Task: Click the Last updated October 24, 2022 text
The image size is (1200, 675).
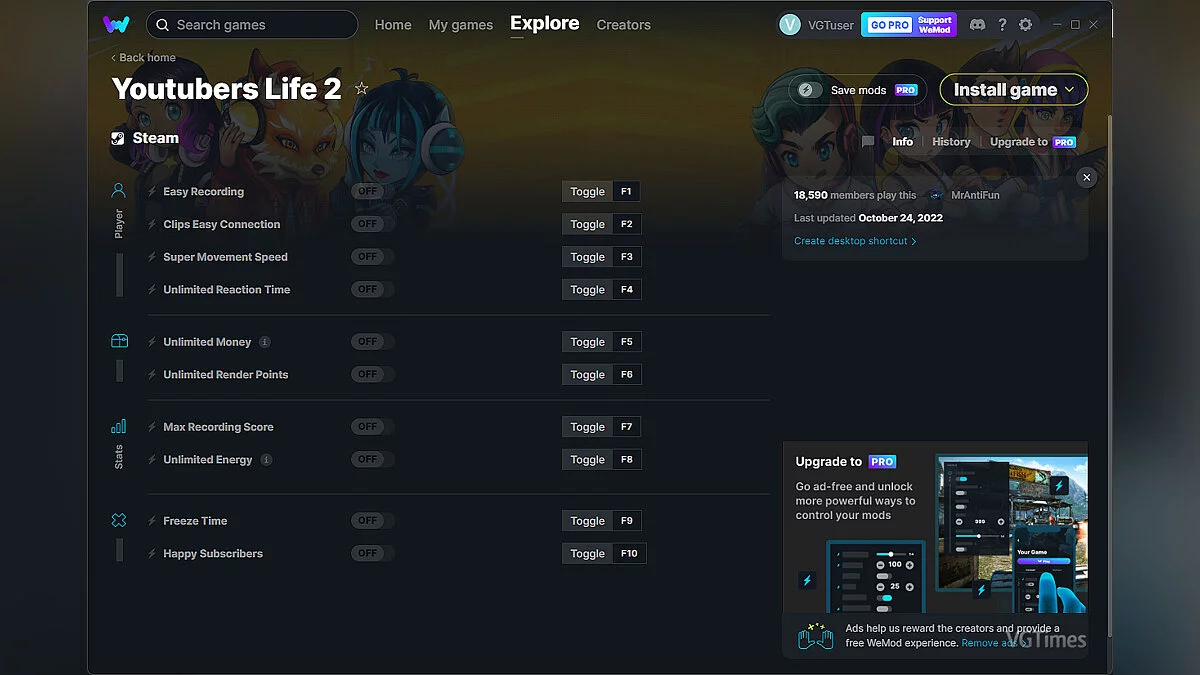Action: 868,218
